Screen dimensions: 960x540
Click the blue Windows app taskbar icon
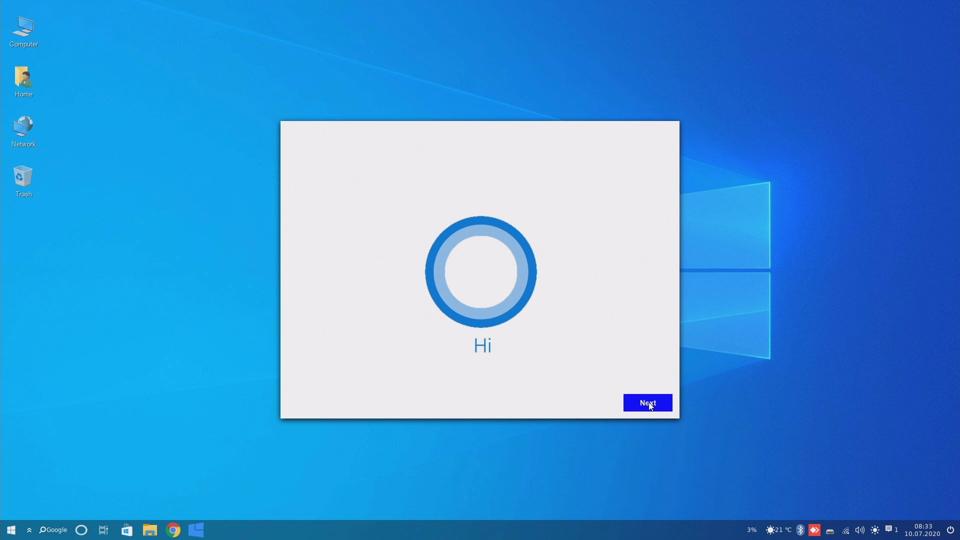coord(196,530)
